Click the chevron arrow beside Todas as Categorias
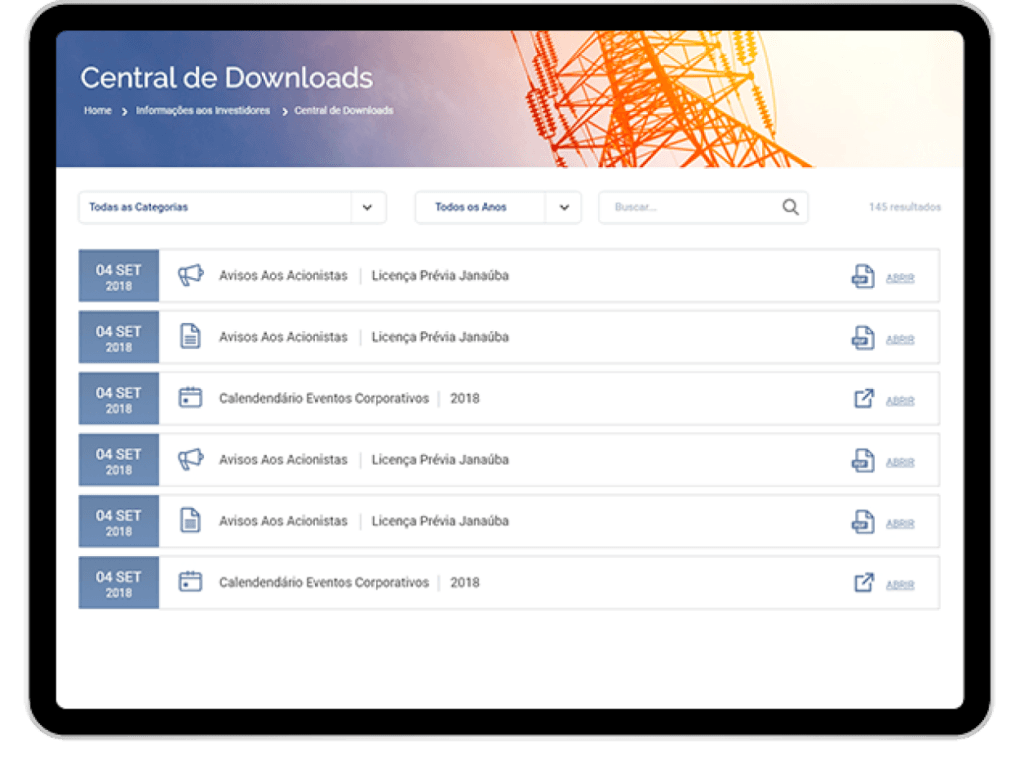The image size is (1024, 778). pyautogui.click(x=367, y=207)
